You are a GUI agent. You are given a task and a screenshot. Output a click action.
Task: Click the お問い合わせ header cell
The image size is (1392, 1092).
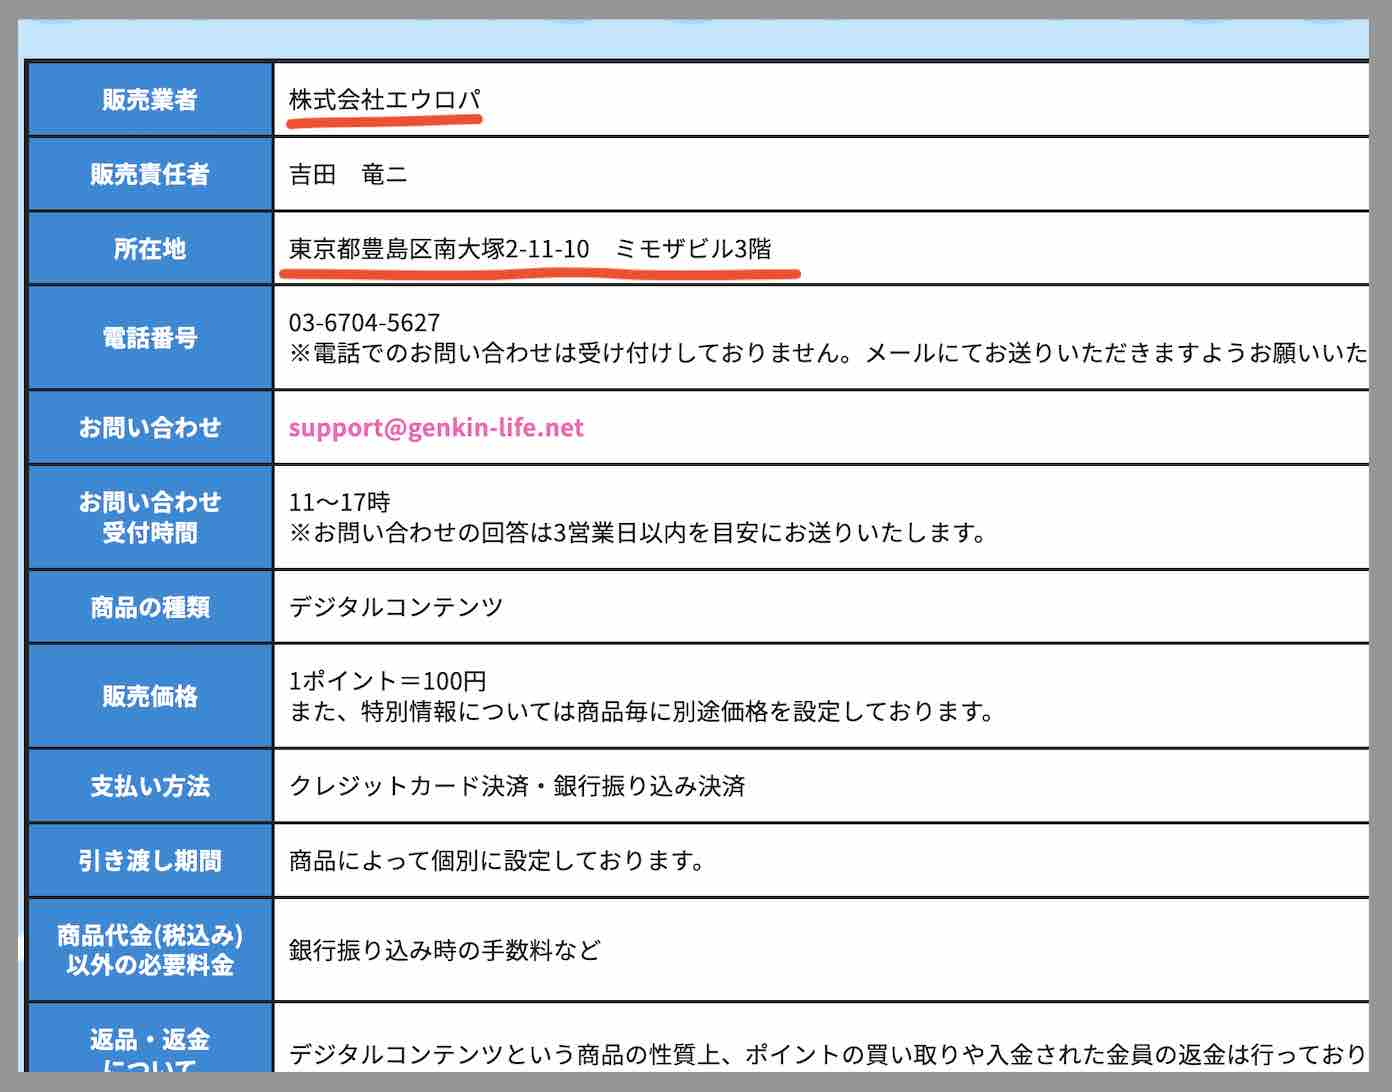point(149,427)
